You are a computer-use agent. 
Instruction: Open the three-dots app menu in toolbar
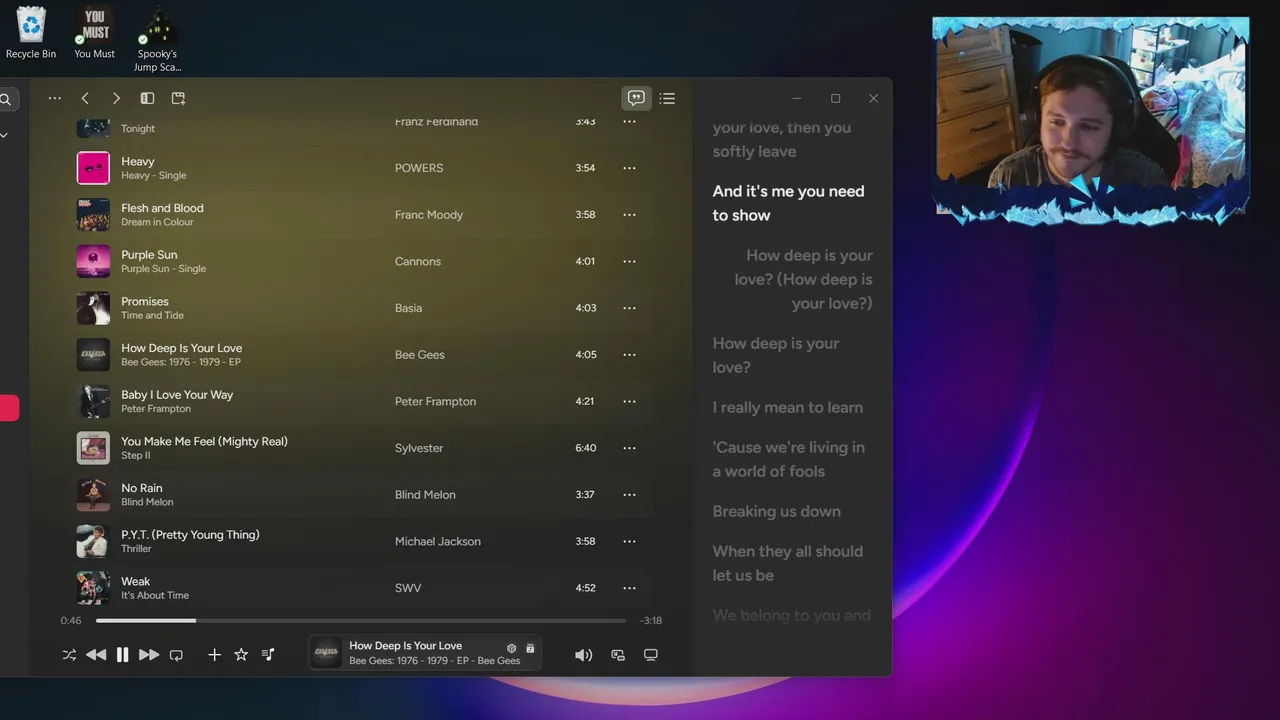(x=54, y=98)
